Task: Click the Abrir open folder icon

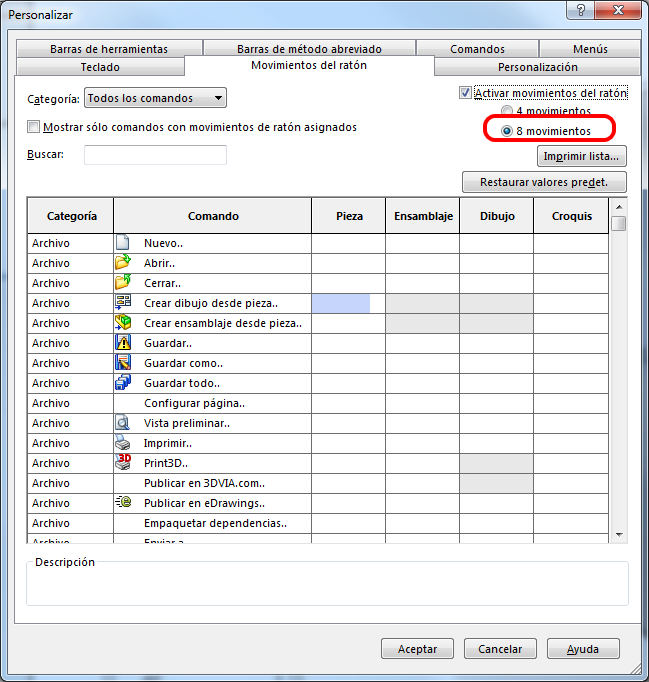Action: 124,263
